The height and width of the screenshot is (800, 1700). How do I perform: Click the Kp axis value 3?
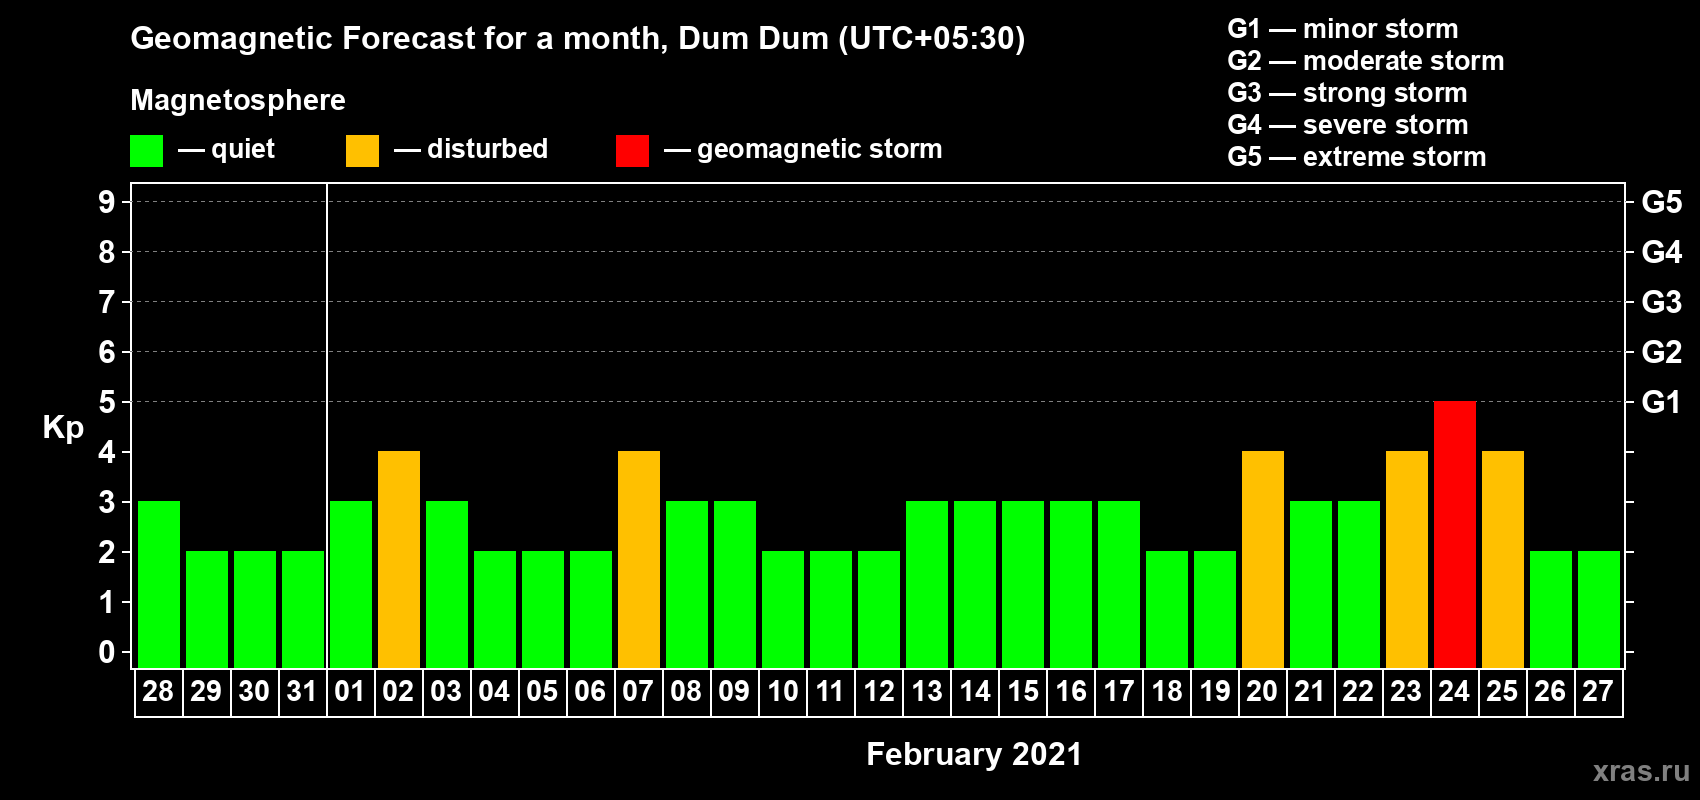coord(107,502)
